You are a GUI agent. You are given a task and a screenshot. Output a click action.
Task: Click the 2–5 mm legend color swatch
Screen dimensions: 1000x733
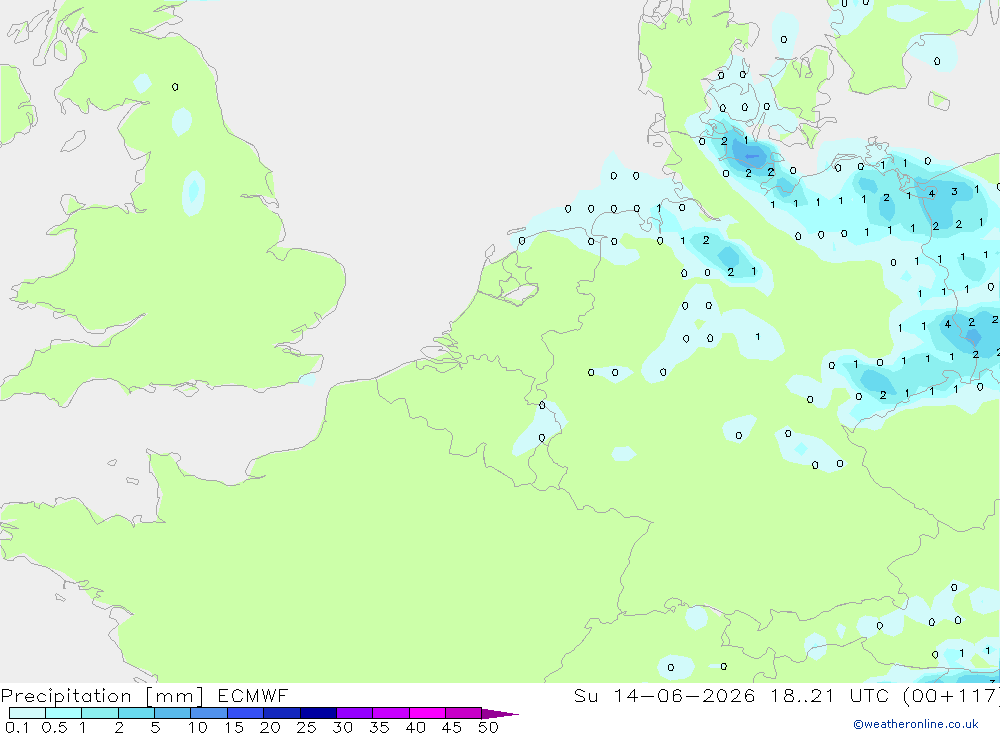(136, 713)
